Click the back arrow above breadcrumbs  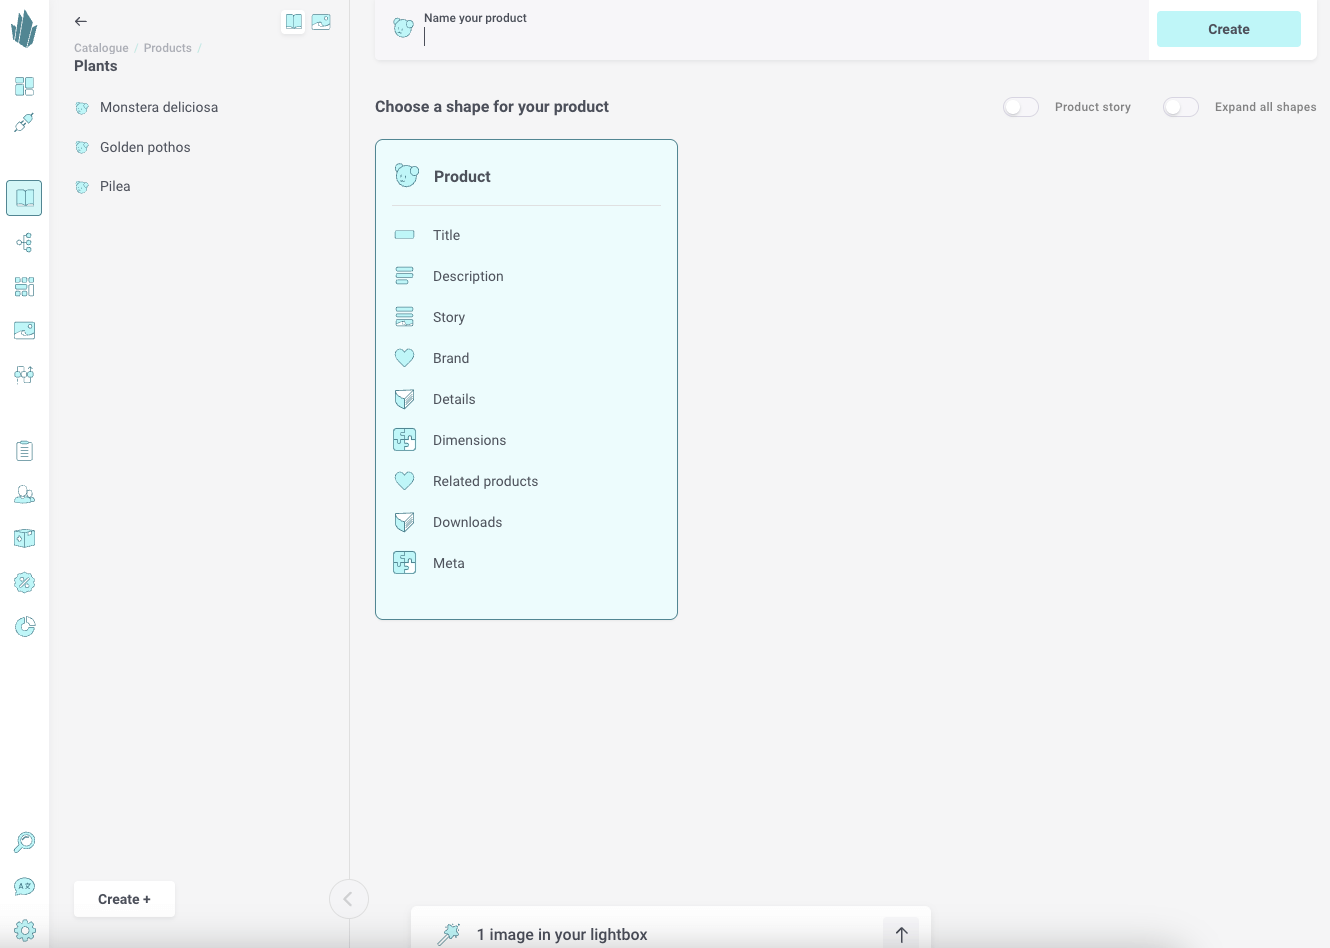point(81,21)
